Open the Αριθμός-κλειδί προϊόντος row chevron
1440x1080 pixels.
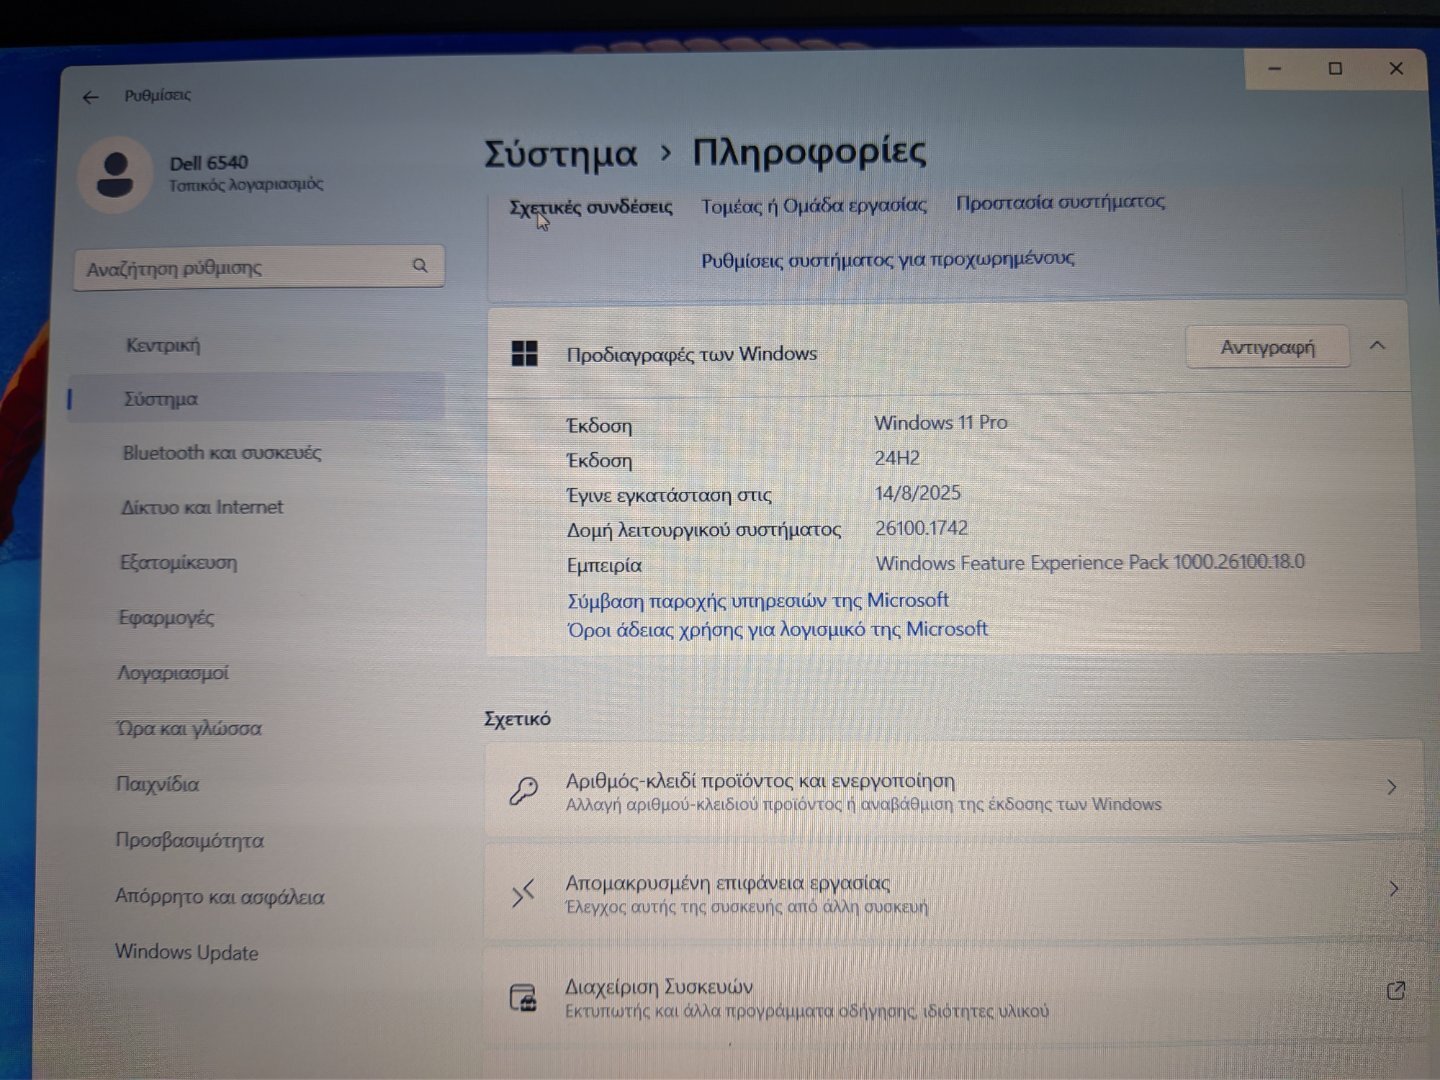pyautogui.click(x=1391, y=788)
